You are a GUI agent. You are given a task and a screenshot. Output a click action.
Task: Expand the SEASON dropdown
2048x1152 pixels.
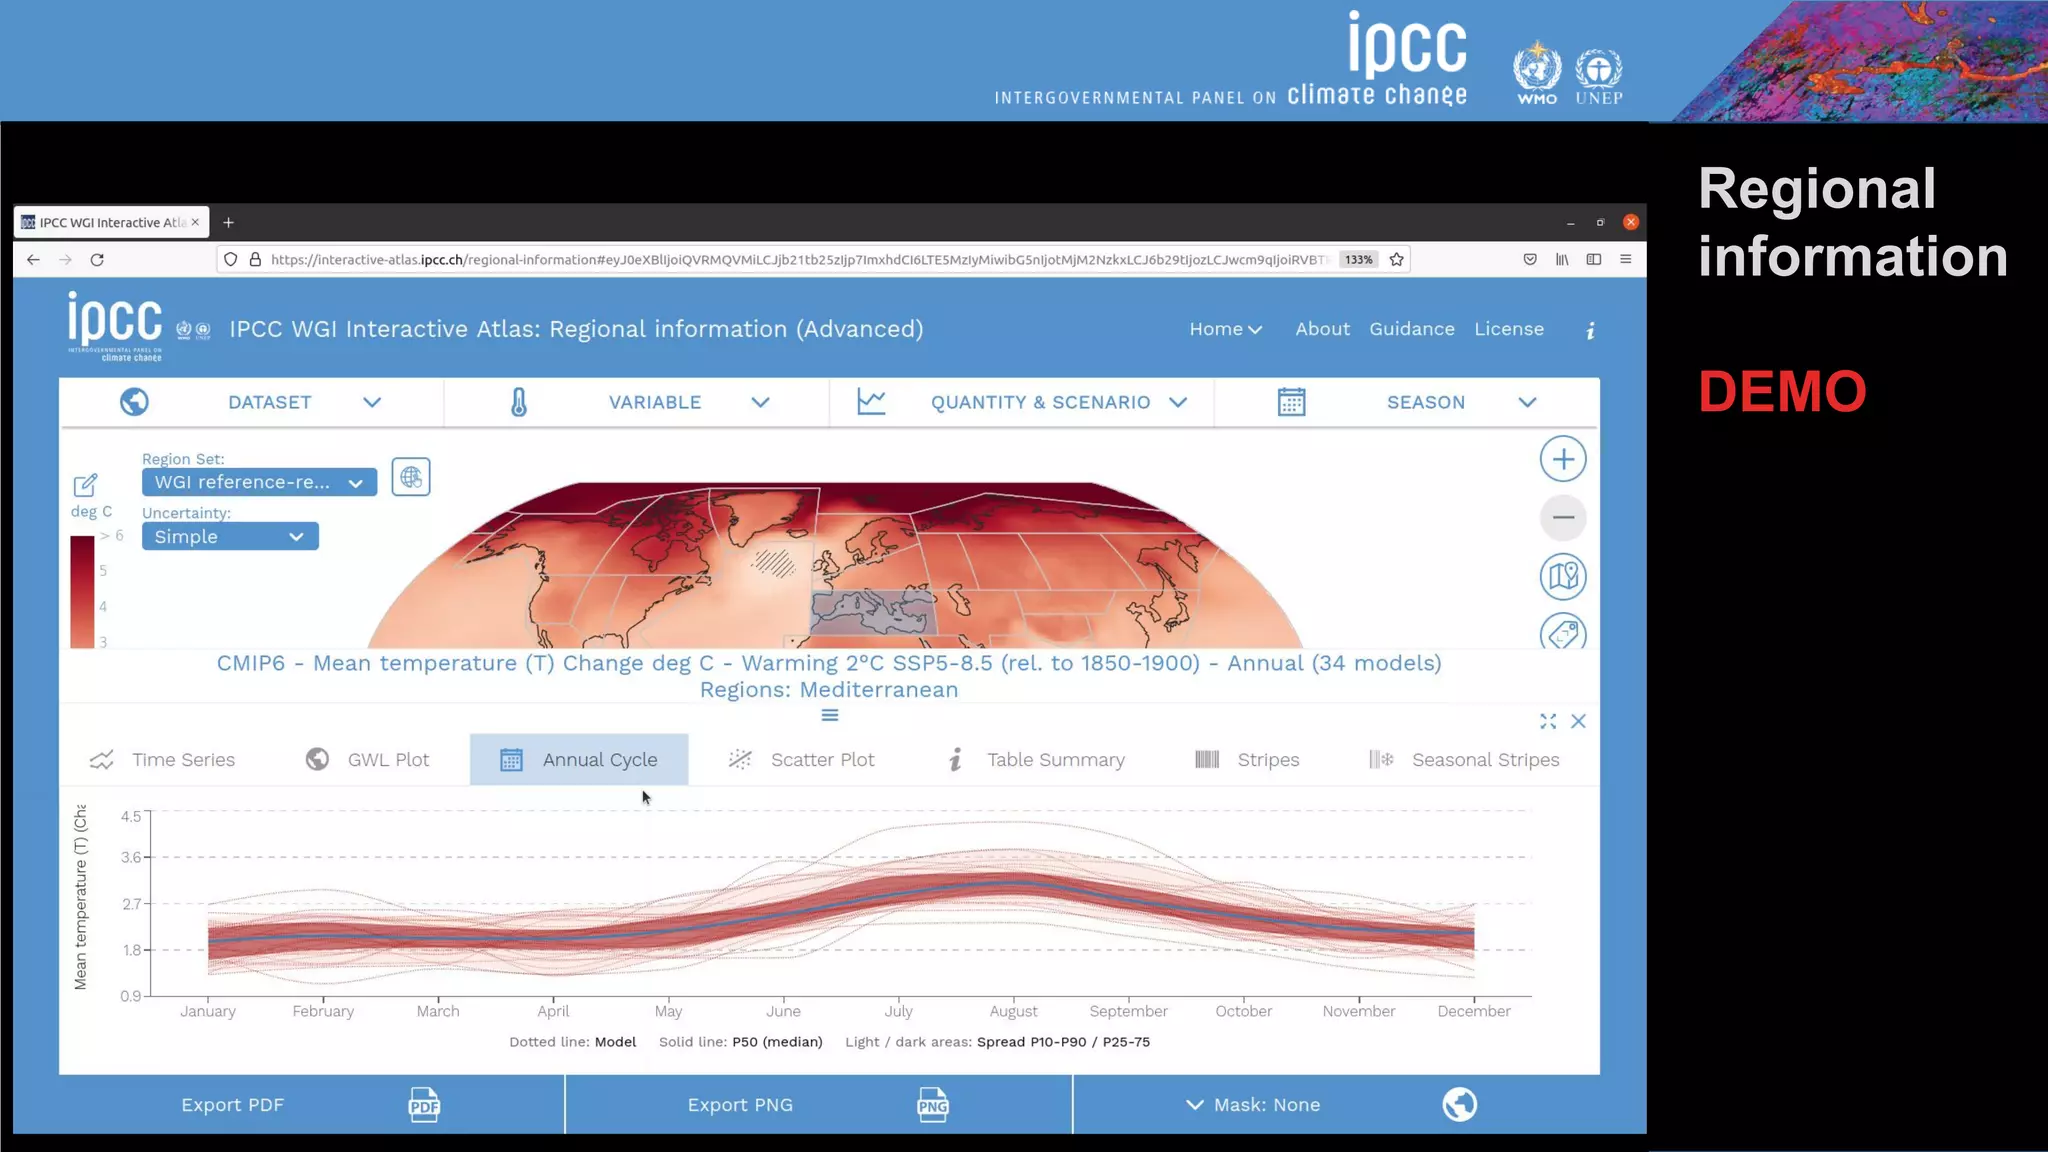1527,402
